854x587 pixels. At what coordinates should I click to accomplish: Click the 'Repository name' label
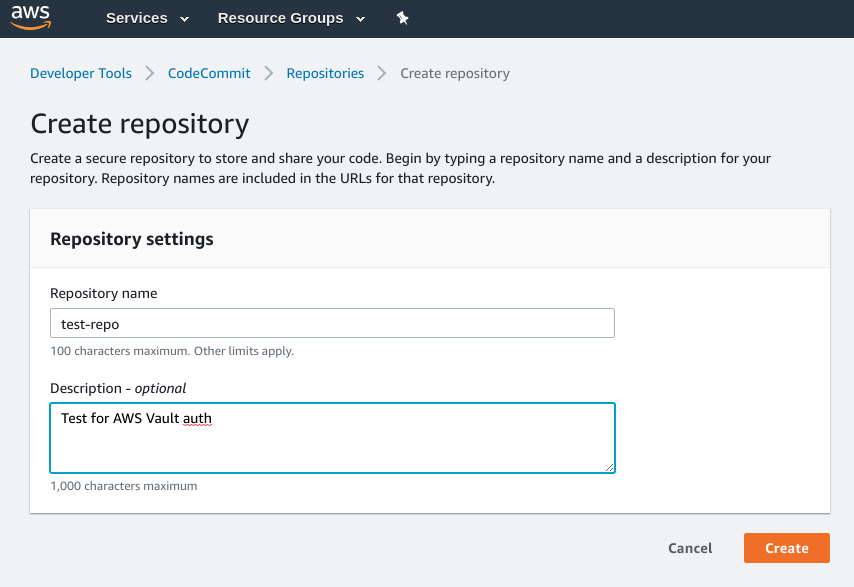[103, 293]
